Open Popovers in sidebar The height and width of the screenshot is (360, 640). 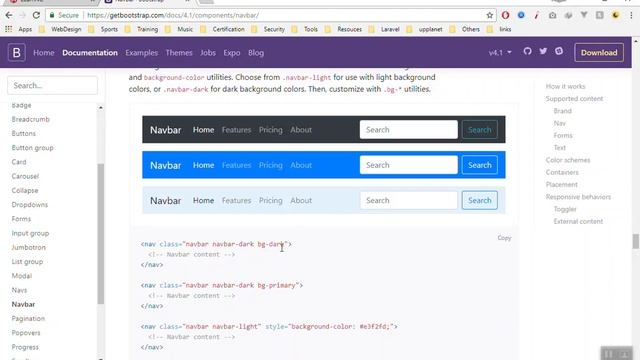click(26, 333)
